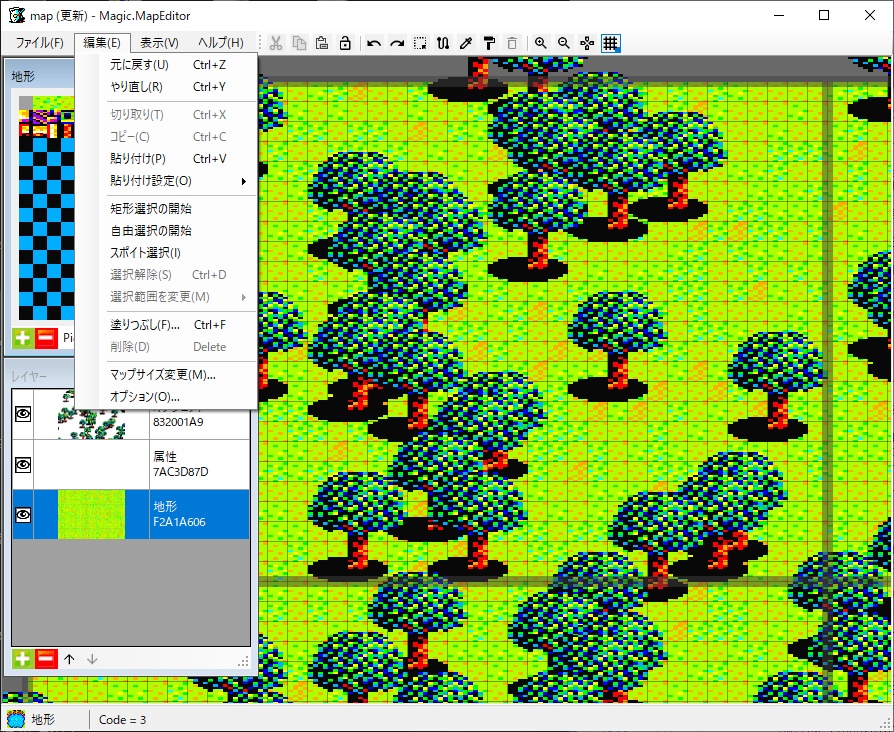The width and height of the screenshot is (894, 732).
Task: Toggle visibility of 属性 layer
Action: pos(23,465)
